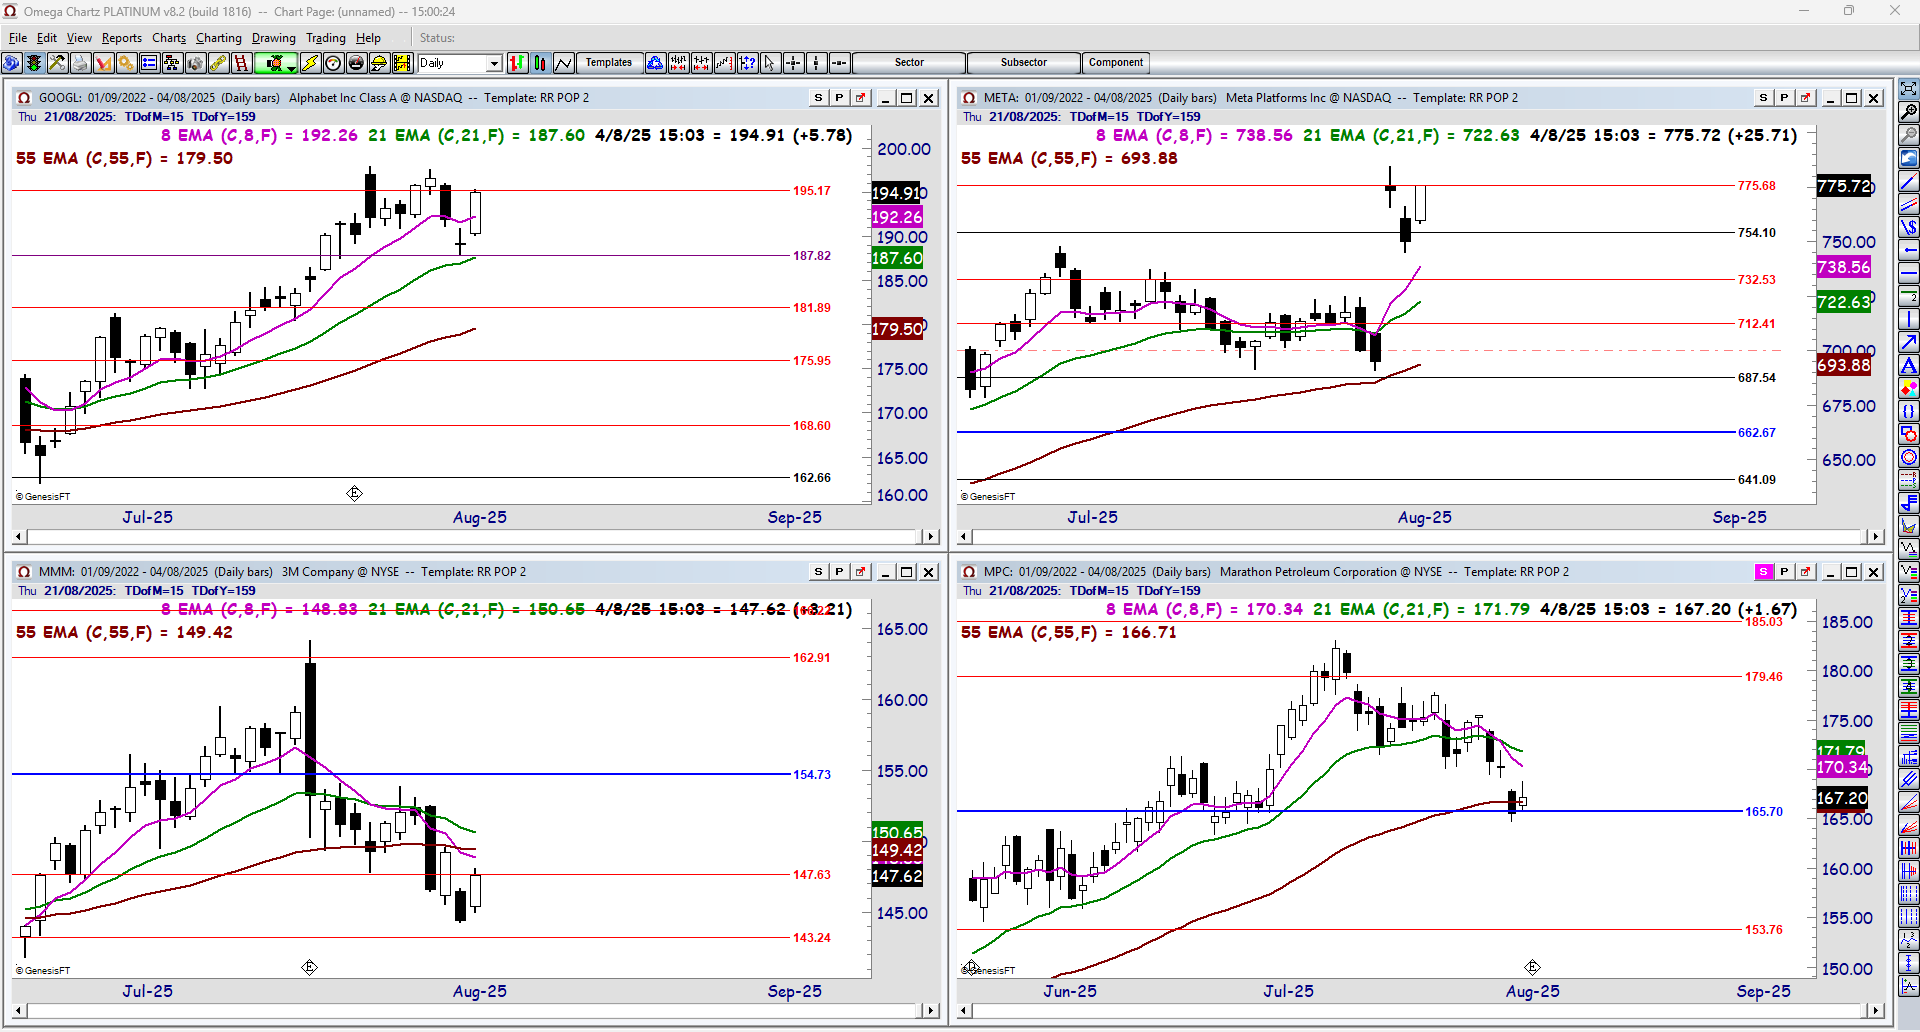Viewport: 1920px width, 1032px height.
Task: Click the META chart horizontal scrollbar
Action: point(1420,537)
